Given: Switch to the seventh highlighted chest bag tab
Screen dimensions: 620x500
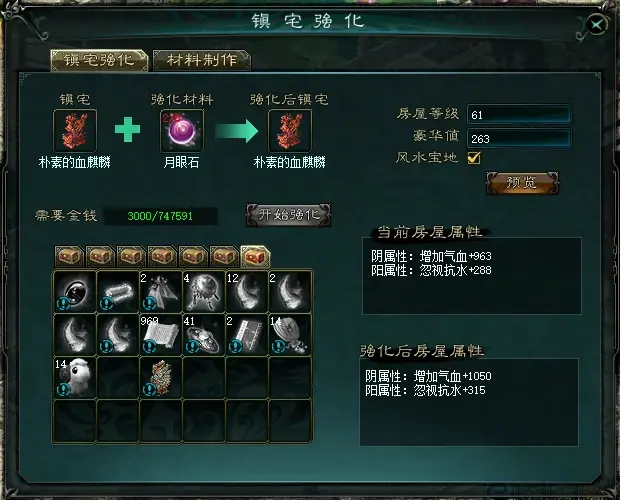Looking at the screenshot, I should 255,256.
